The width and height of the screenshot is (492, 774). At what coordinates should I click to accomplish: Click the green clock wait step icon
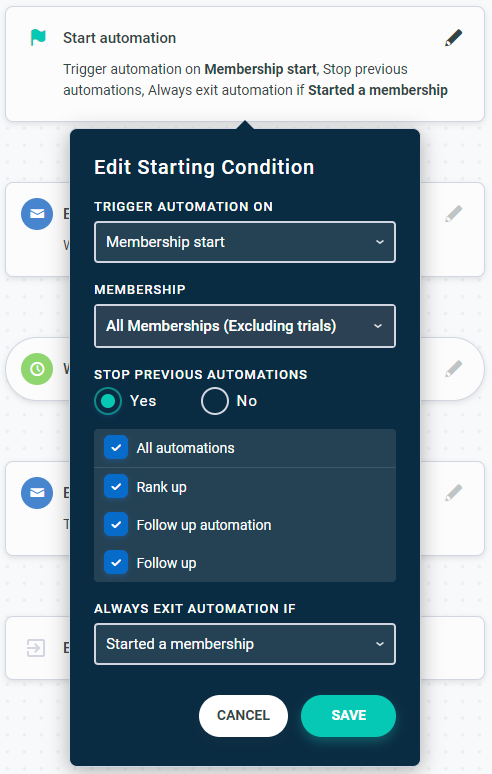tap(37, 369)
